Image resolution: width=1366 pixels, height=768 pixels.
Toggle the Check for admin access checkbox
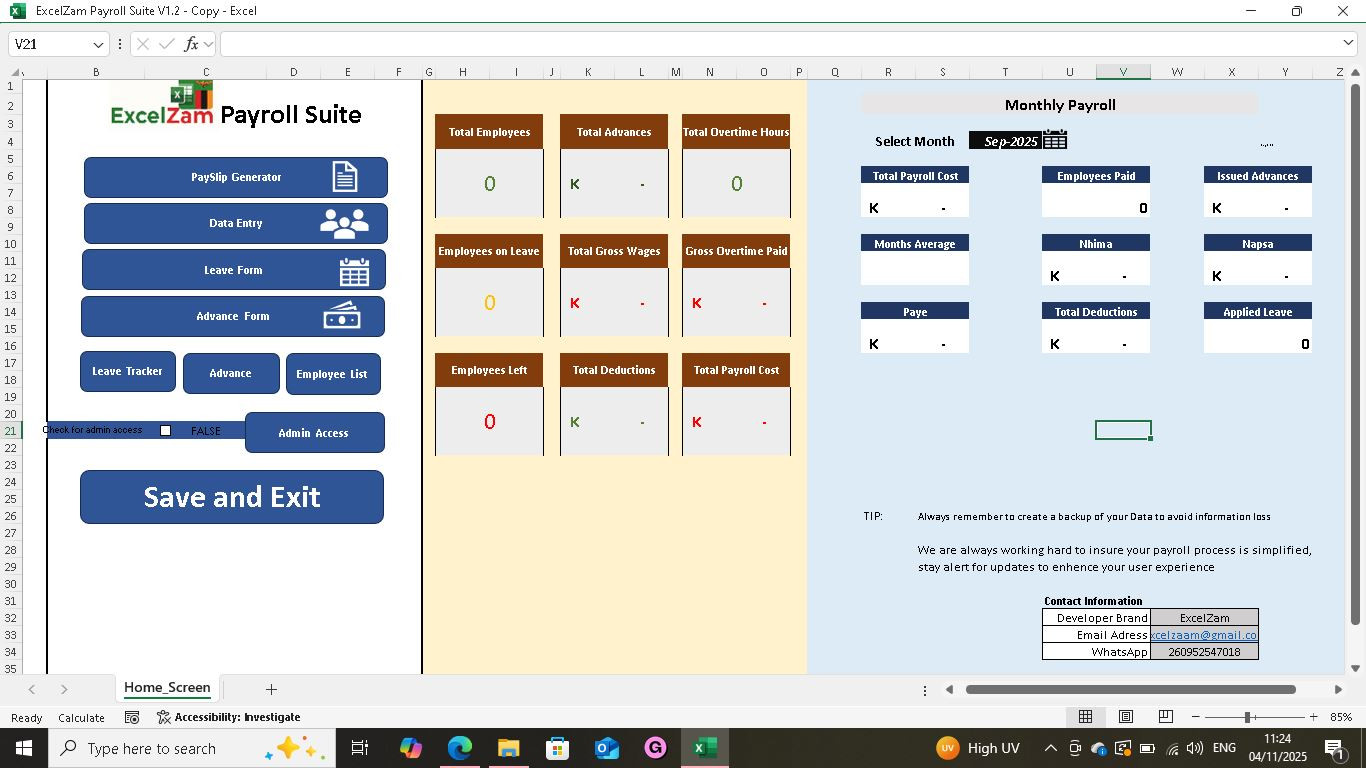(165, 430)
